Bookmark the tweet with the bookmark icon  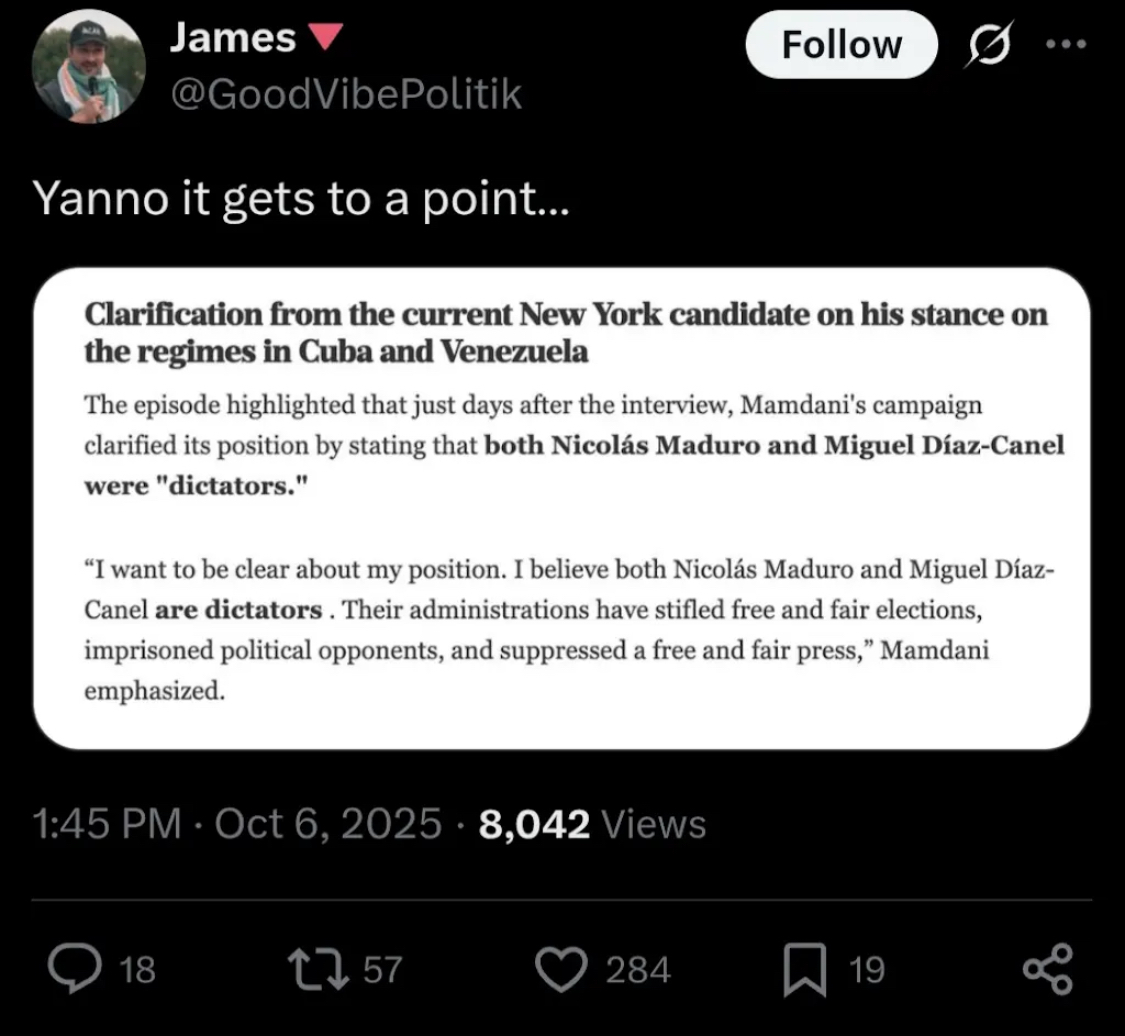805,970
